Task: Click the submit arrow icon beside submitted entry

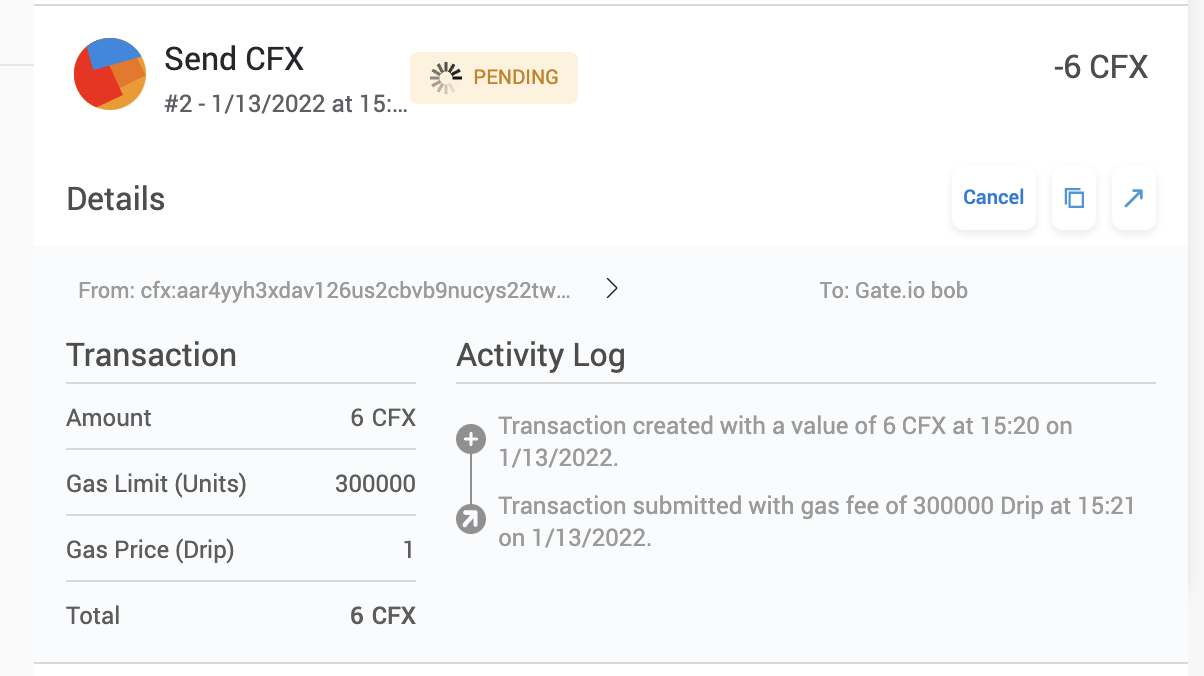Action: (x=470, y=518)
